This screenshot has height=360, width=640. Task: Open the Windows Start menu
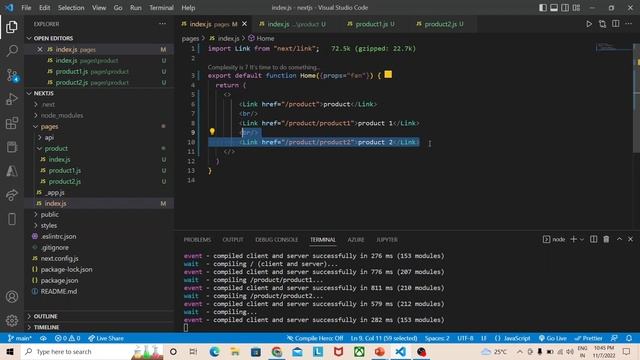click(x=10, y=352)
